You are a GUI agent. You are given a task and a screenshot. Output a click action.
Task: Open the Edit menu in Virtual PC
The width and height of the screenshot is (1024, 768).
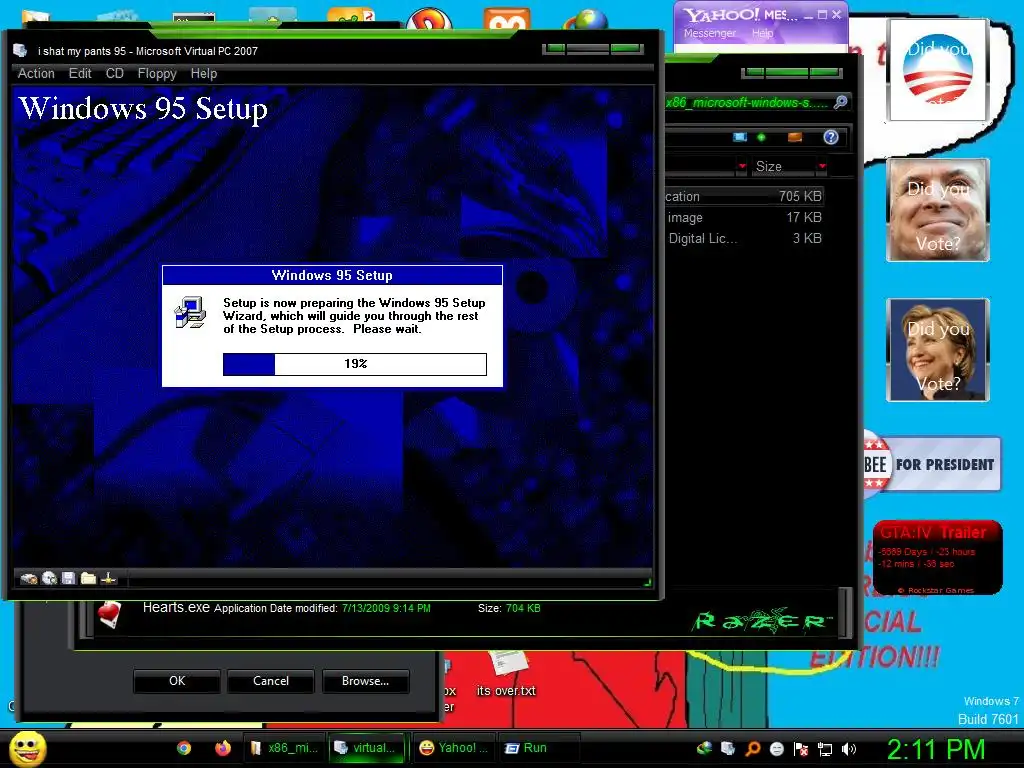[80, 74]
